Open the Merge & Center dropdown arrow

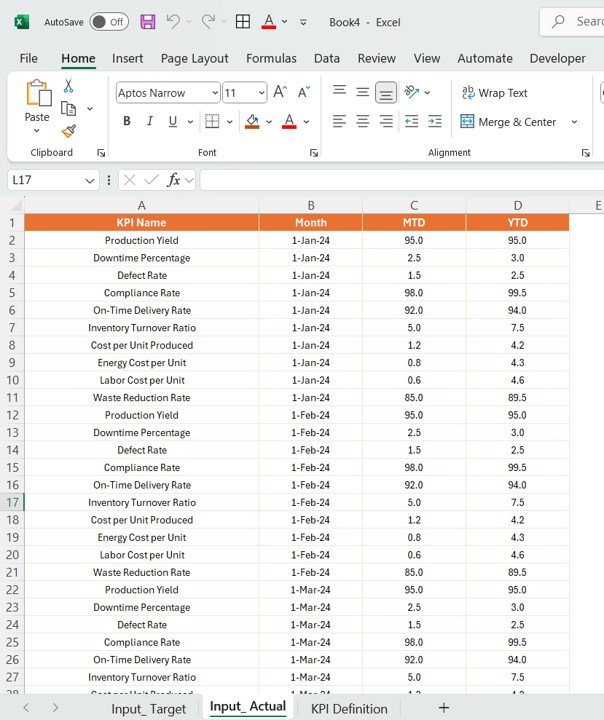coord(574,122)
